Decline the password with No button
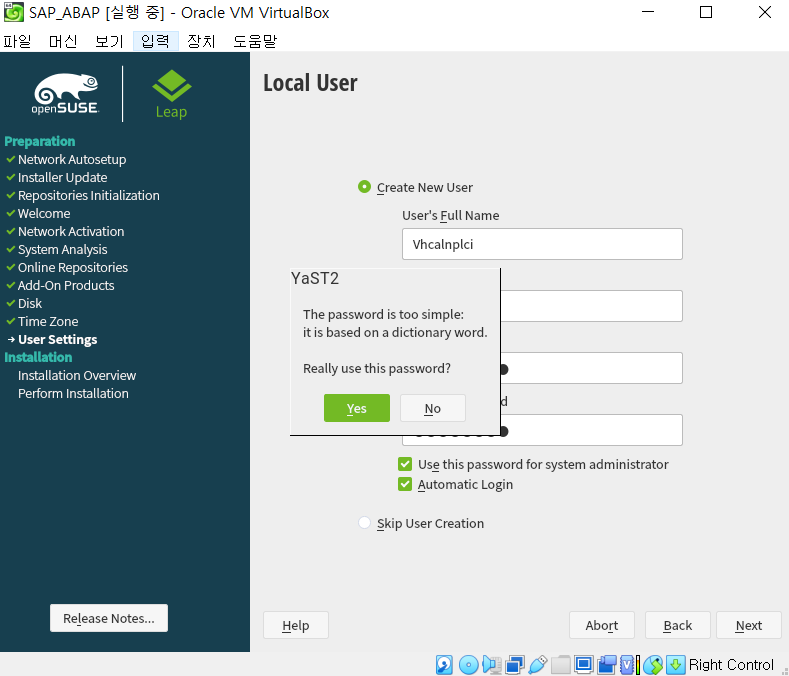The height and width of the screenshot is (676, 789). (x=433, y=408)
